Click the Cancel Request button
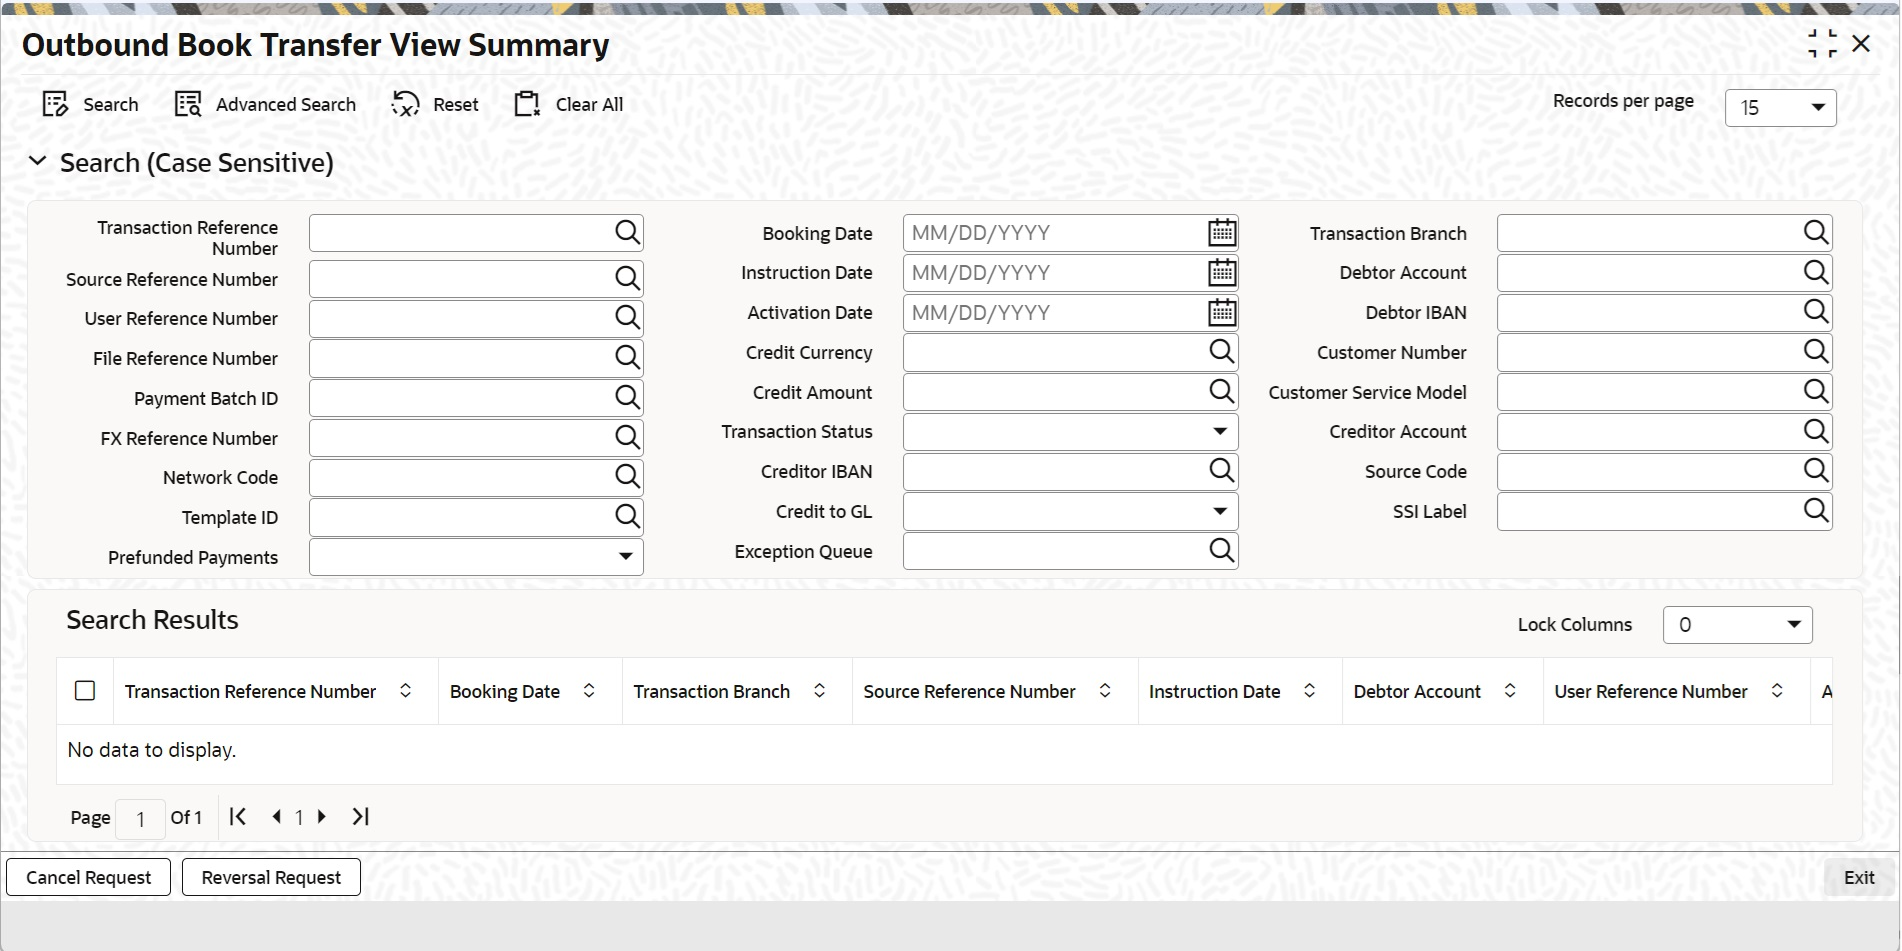 coord(89,877)
